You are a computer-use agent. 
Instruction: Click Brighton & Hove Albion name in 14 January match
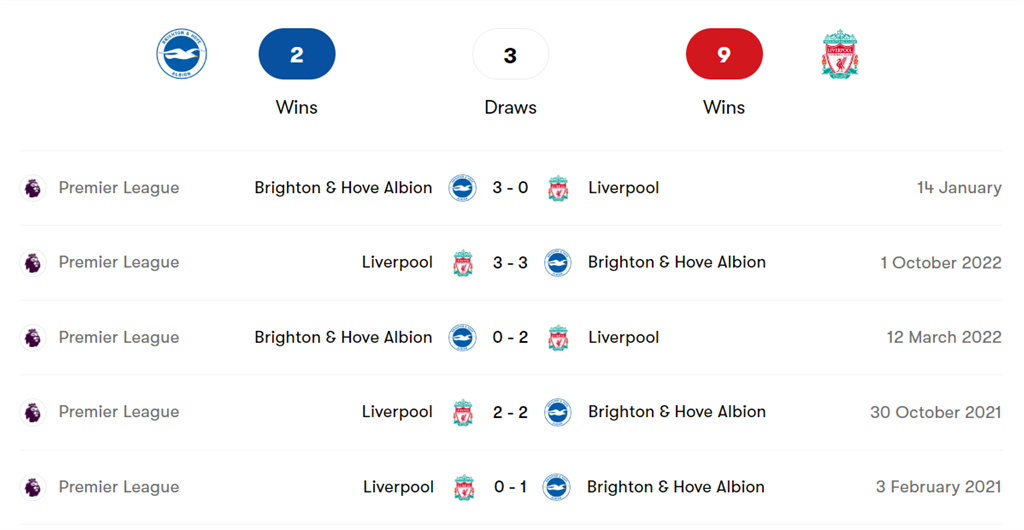[x=343, y=188]
